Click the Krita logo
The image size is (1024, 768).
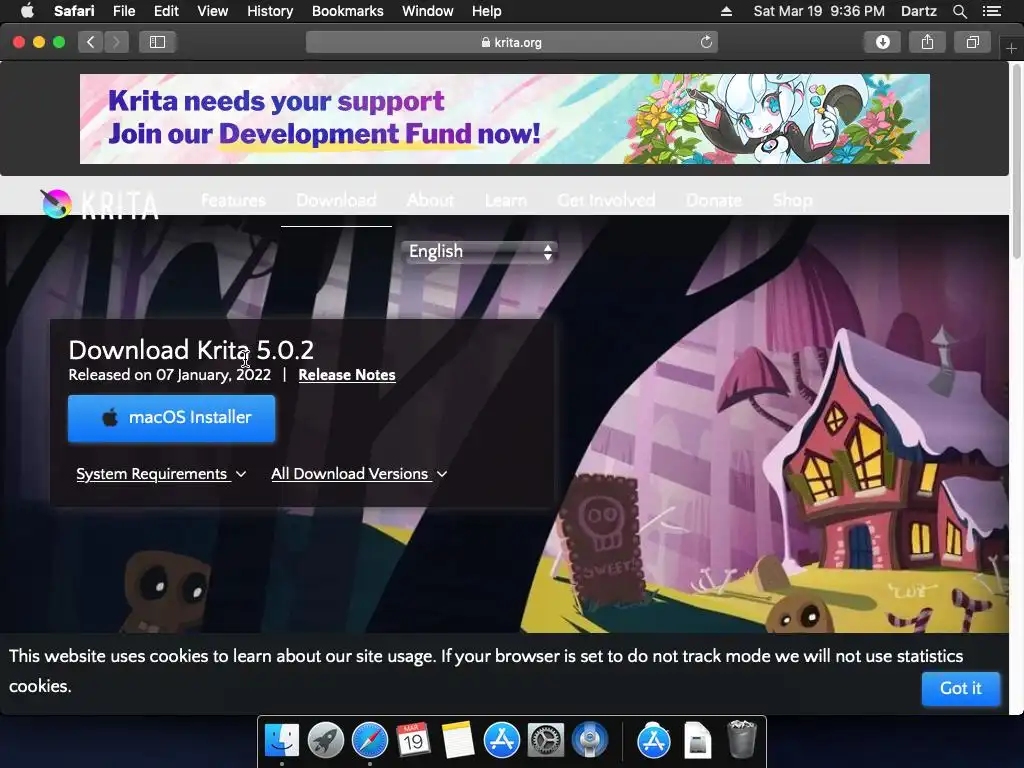(99, 204)
